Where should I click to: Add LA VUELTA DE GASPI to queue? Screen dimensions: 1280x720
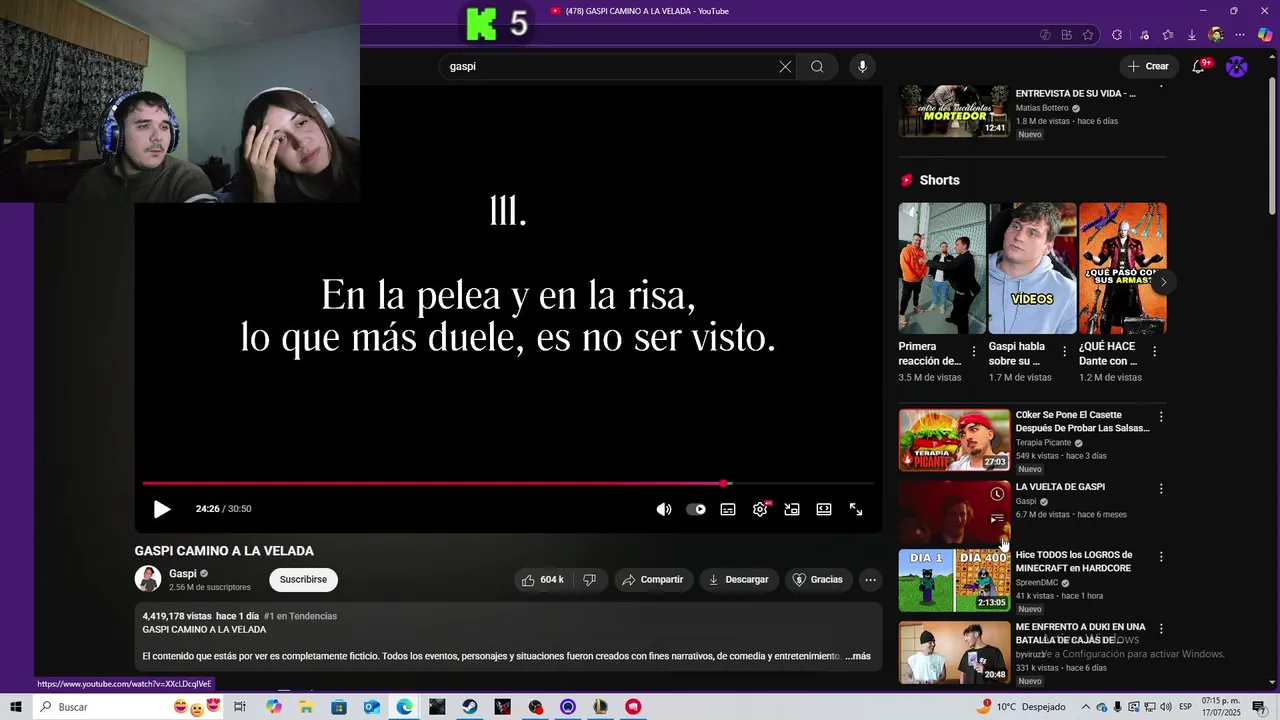(x=997, y=518)
